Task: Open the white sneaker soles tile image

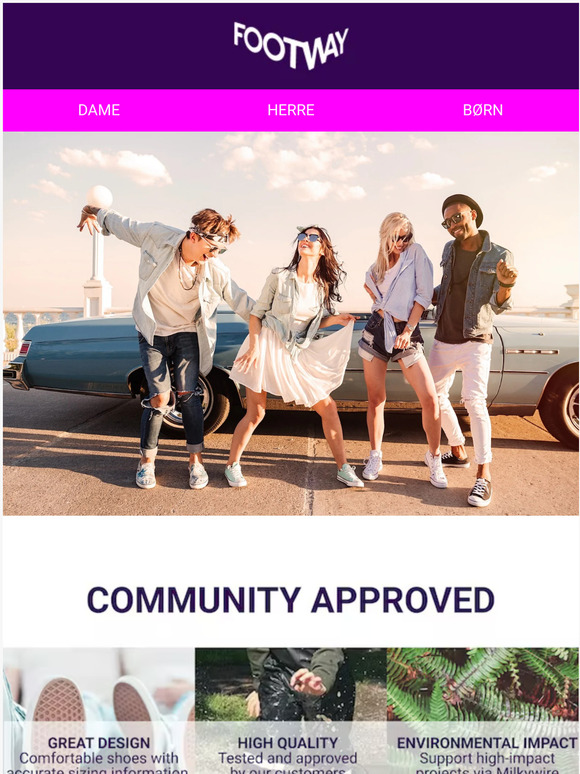Action: pos(99,711)
